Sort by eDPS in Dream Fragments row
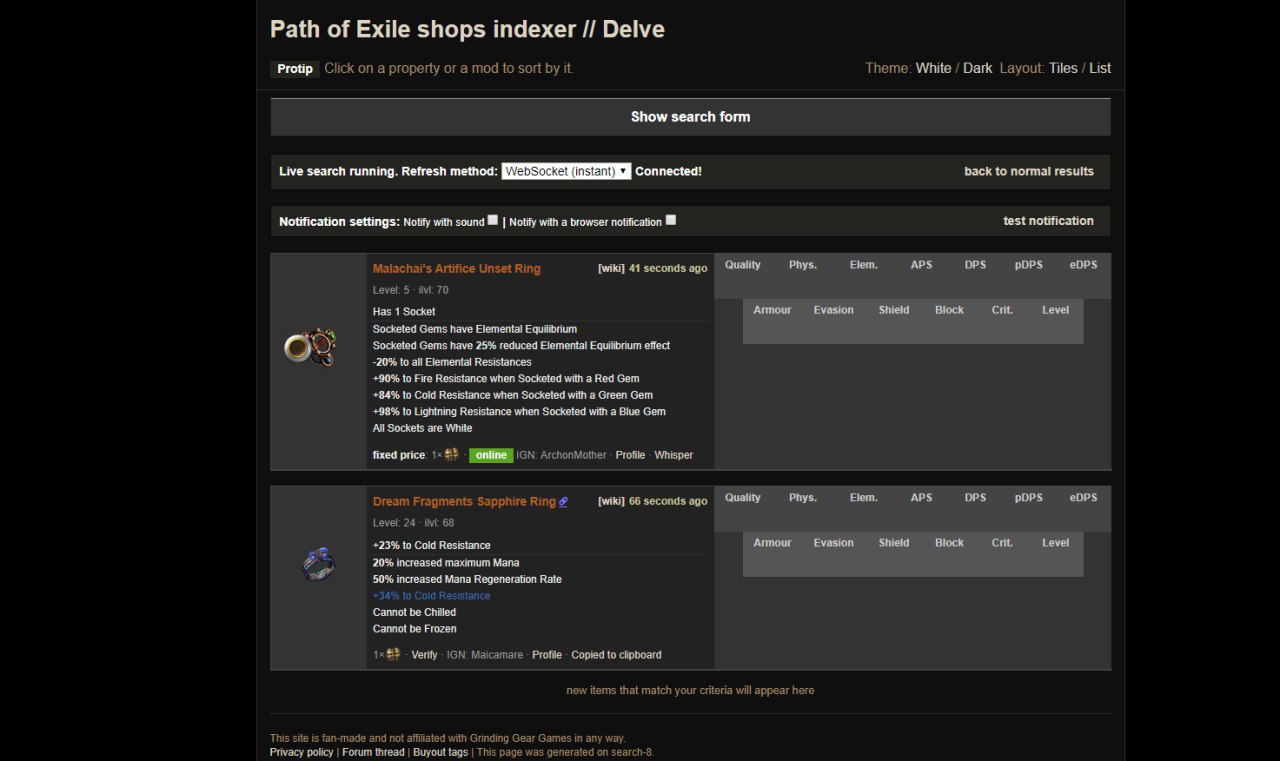Viewport: 1280px width, 761px height. tap(1083, 498)
